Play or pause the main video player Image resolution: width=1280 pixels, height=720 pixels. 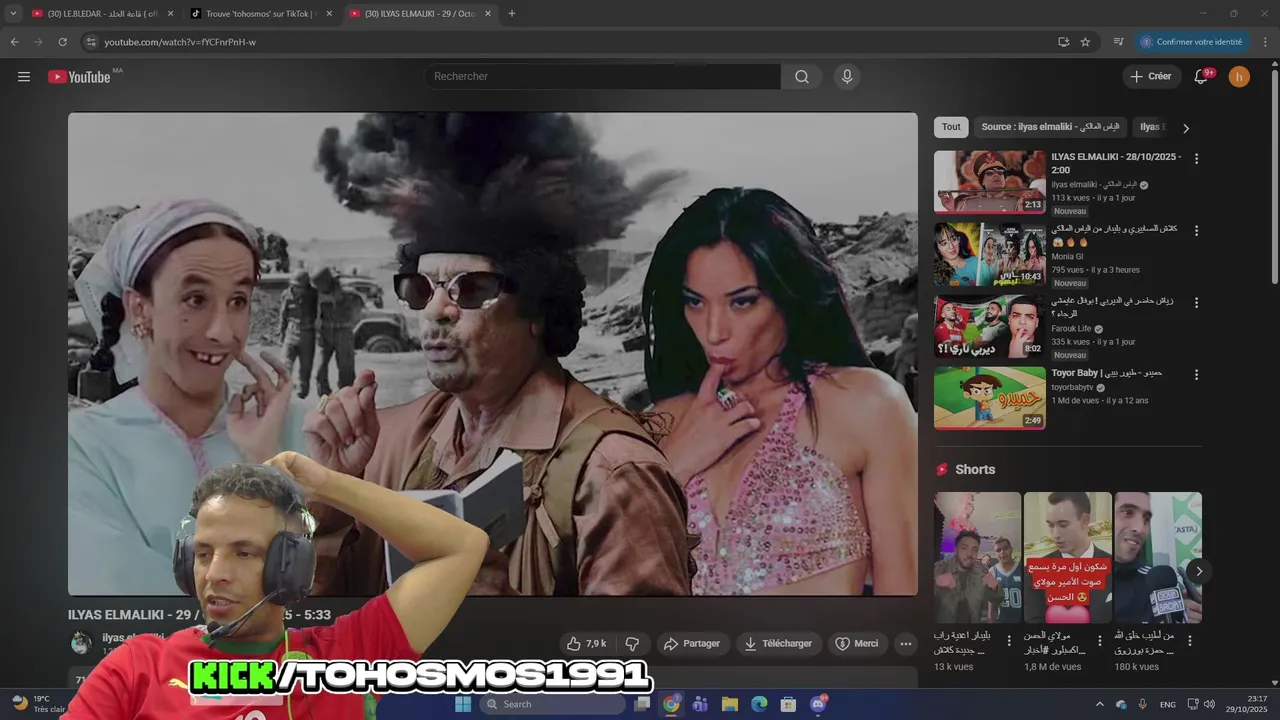[x=492, y=354]
